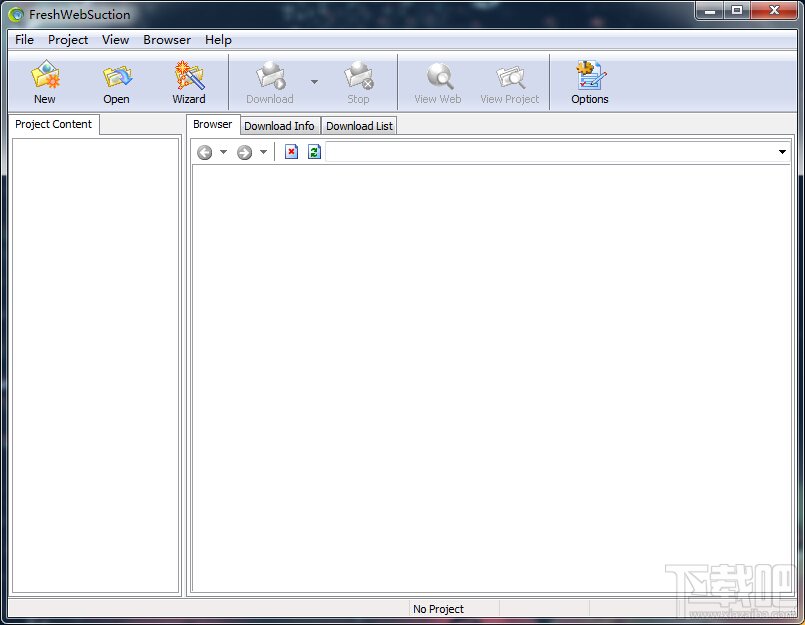
Task: Open an existing project via Open icon
Action: [117, 83]
